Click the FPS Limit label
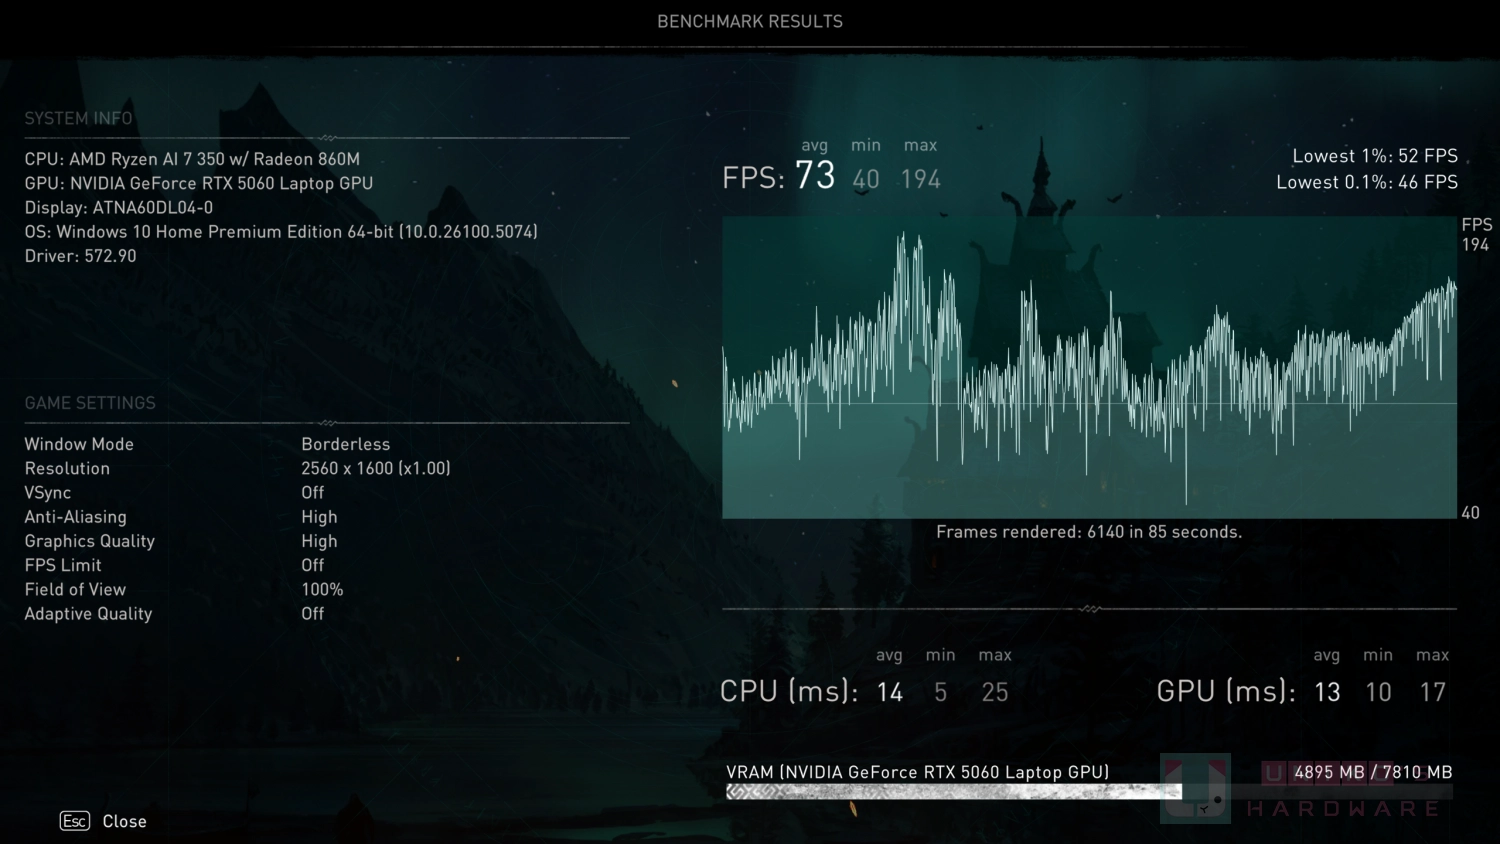 click(63, 565)
